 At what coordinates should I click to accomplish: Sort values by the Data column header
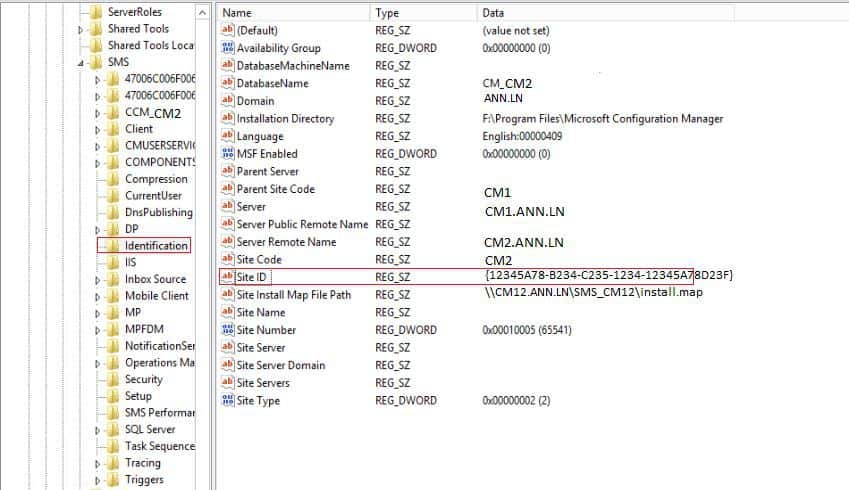606,12
